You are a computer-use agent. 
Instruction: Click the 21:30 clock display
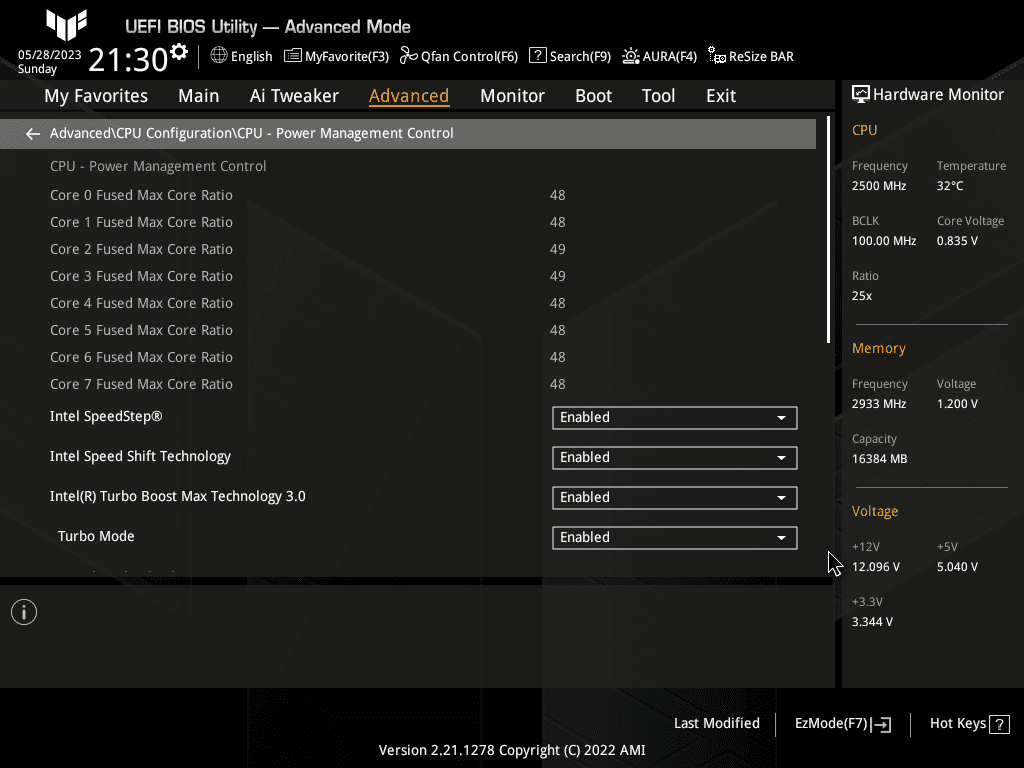click(128, 59)
